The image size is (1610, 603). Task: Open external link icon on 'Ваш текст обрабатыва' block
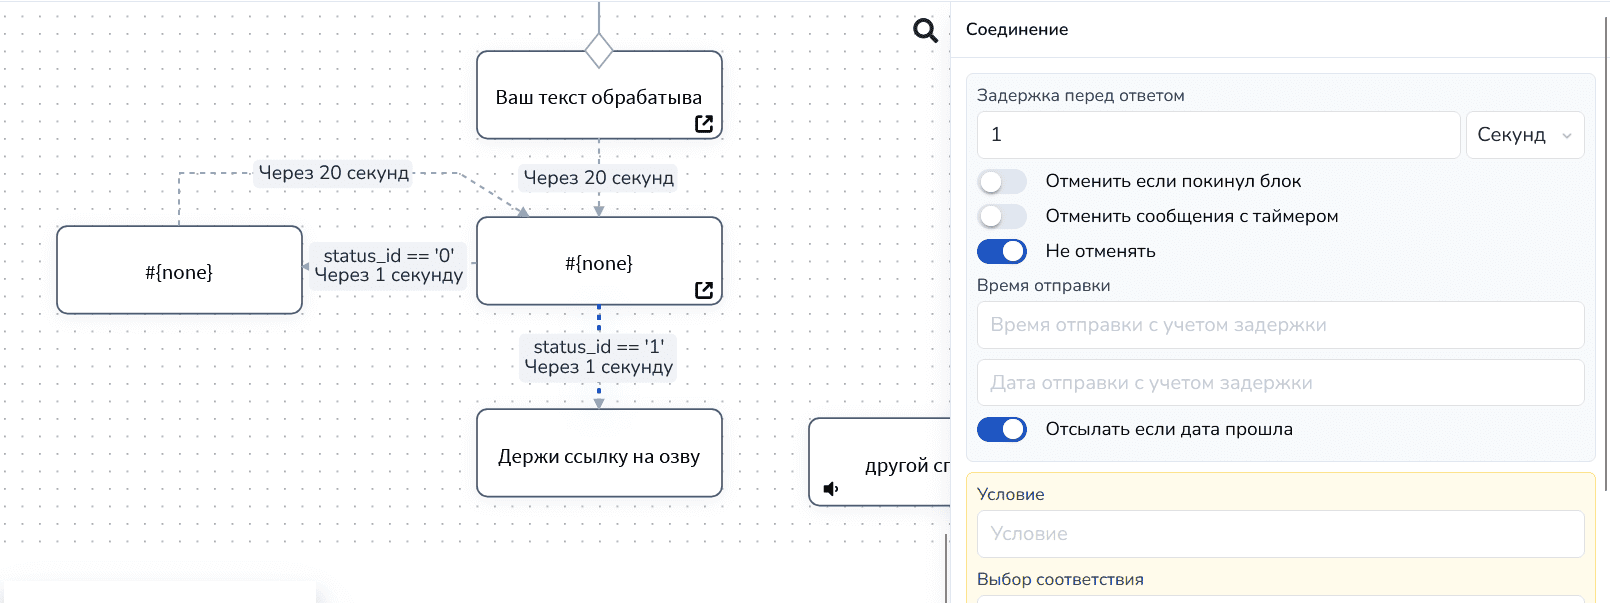tap(704, 123)
